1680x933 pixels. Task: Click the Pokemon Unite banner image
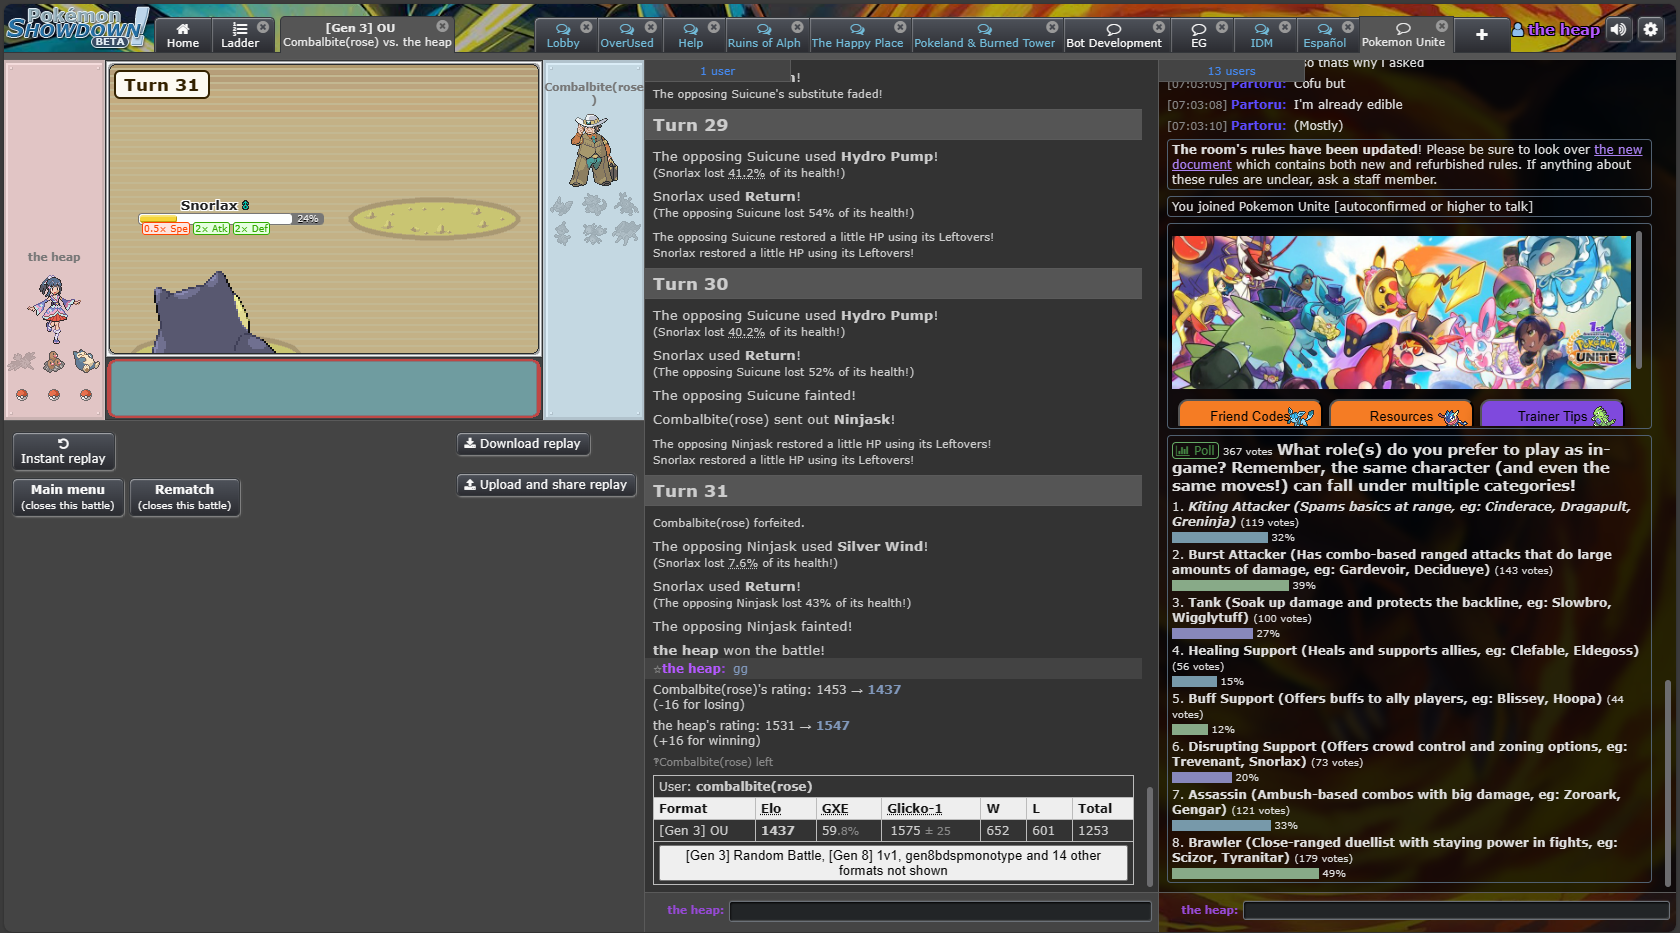[1401, 312]
